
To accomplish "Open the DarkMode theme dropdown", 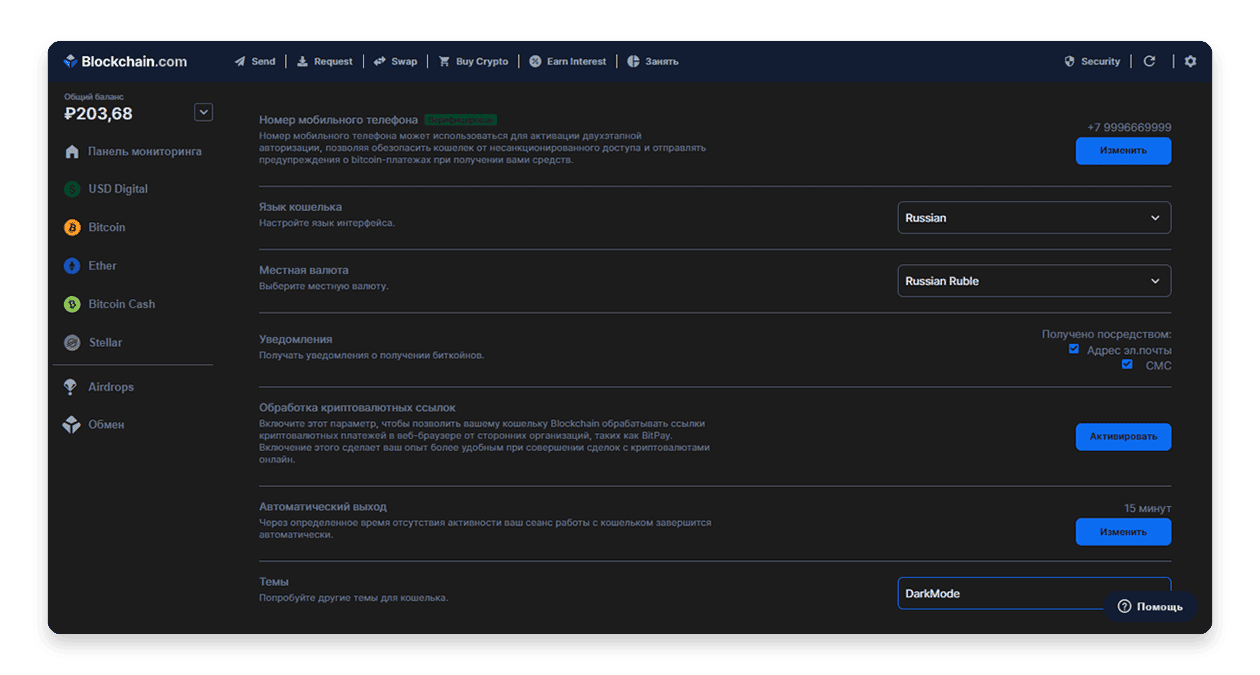I will (1034, 593).
